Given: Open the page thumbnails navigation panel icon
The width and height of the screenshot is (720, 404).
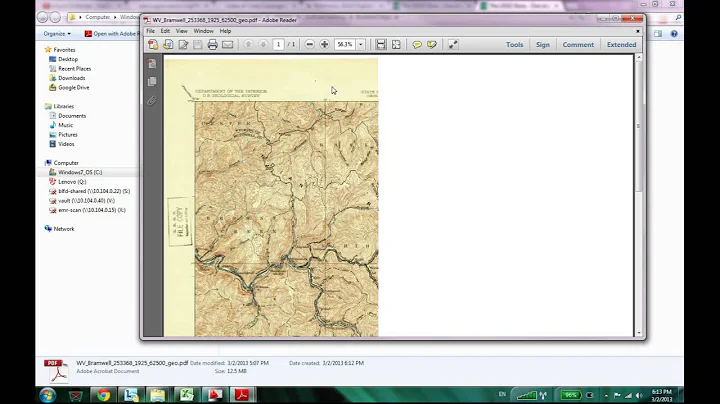Looking at the screenshot, I should click(x=152, y=63).
